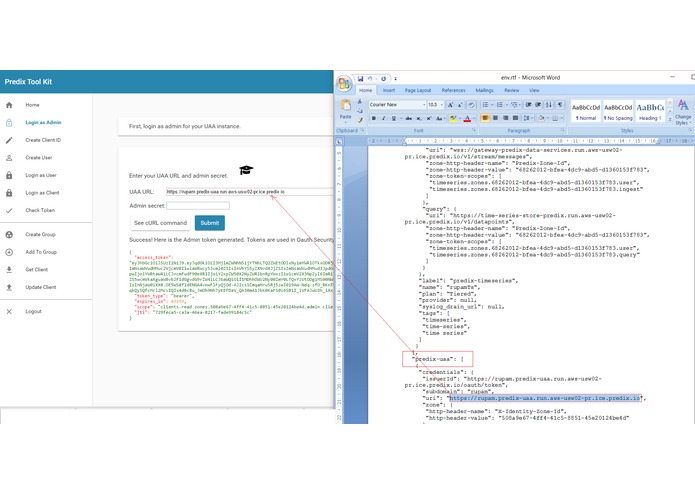Click the Undo icon in Word quick access toolbar
This screenshot has width=695, height=494.
click(x=370, y=79)
